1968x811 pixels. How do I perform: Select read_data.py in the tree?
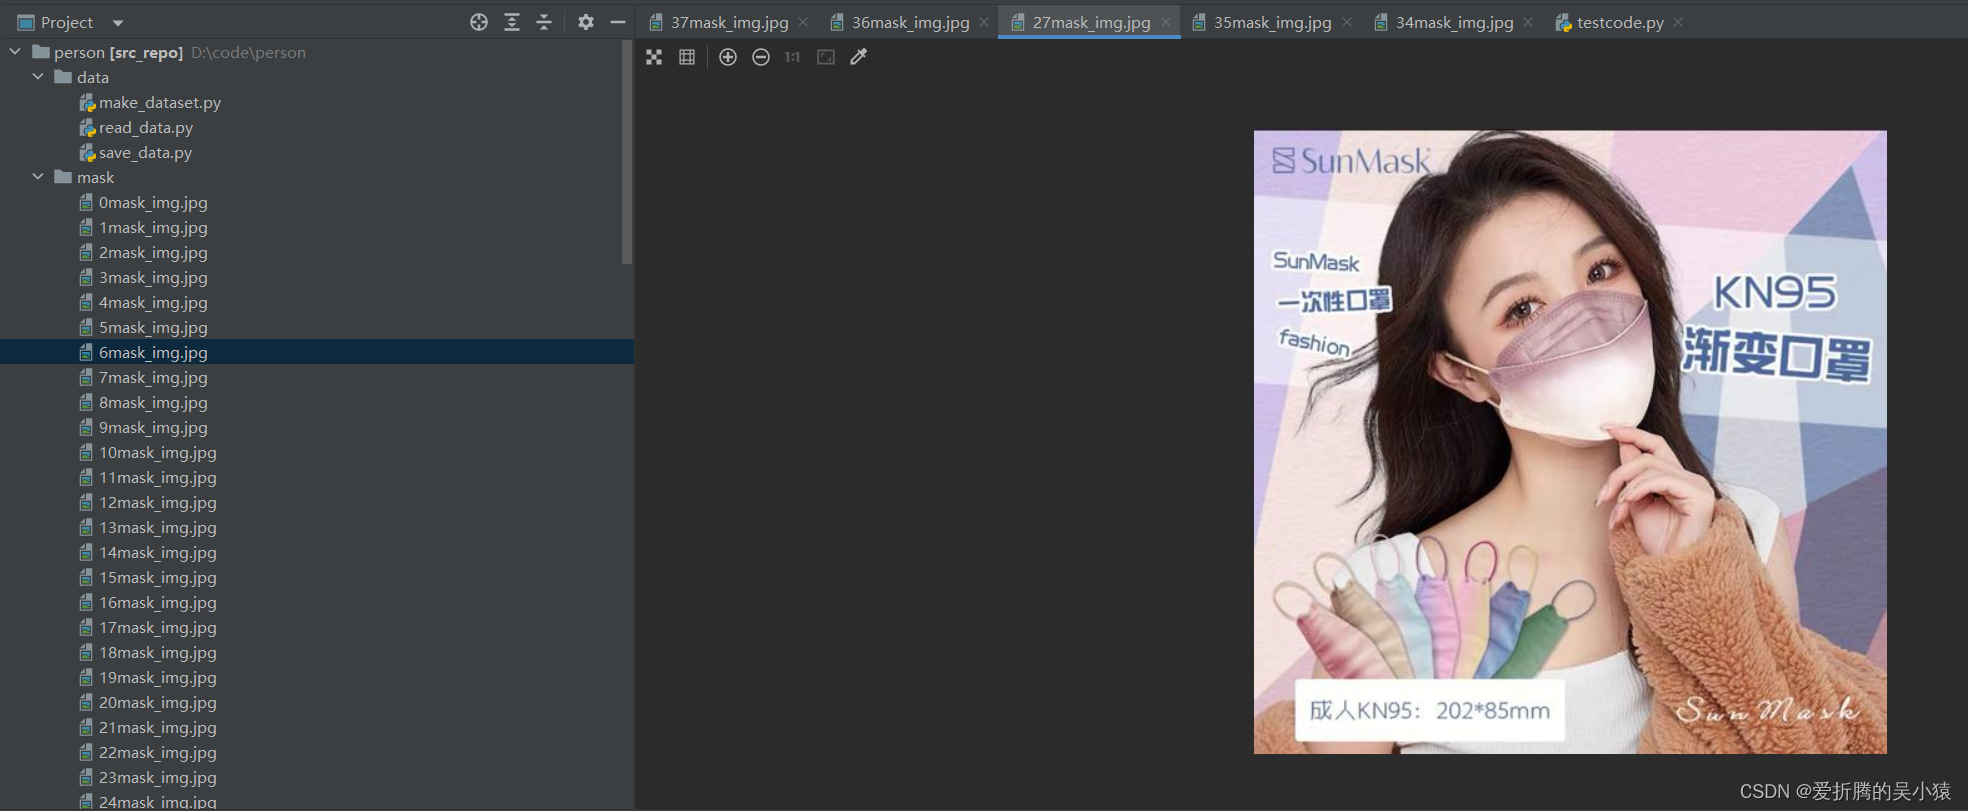click(146, 127)
